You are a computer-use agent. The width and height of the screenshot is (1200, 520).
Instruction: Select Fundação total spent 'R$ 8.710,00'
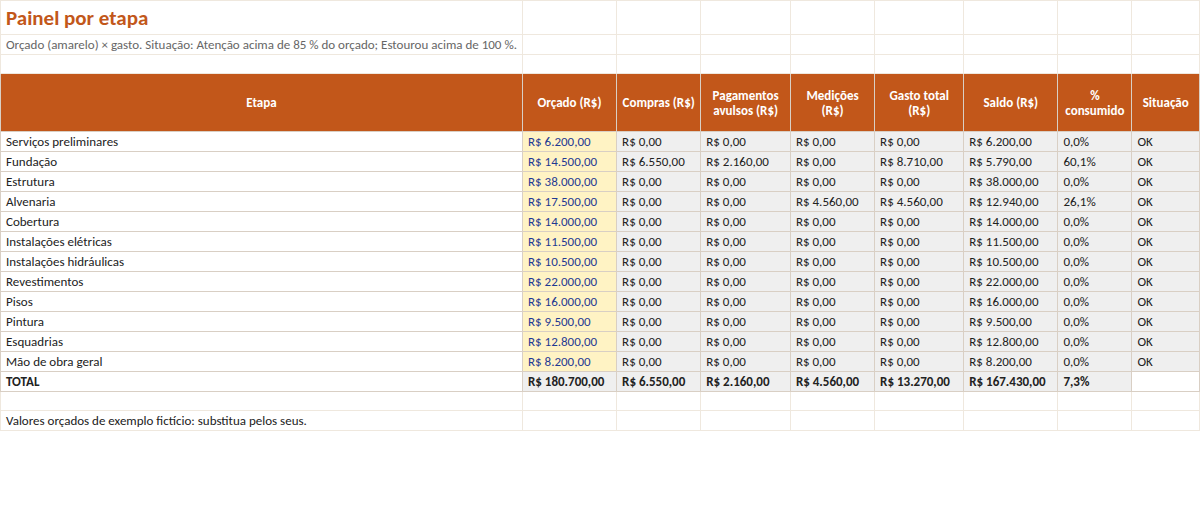click(919, 162)
